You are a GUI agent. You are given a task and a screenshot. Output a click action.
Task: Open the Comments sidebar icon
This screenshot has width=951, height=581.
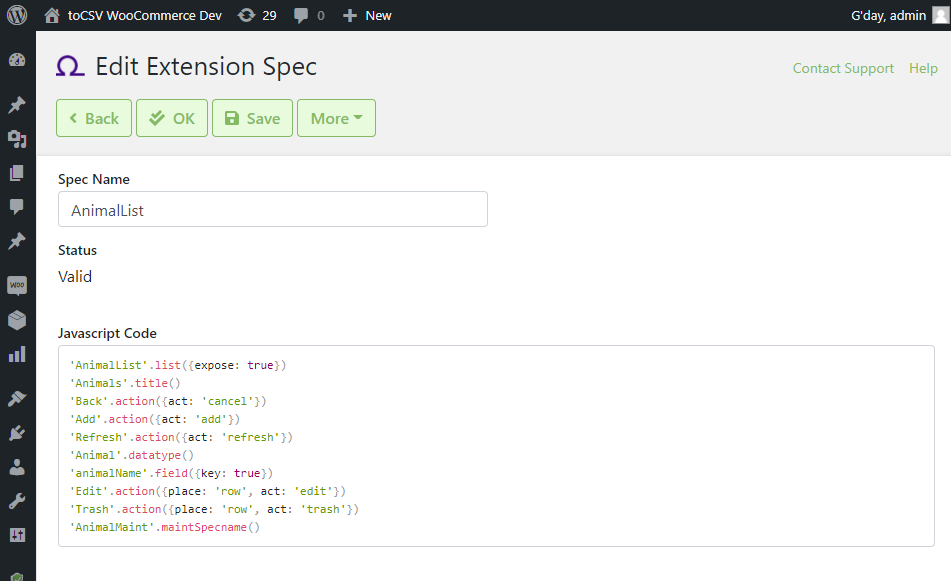[17, 207]
